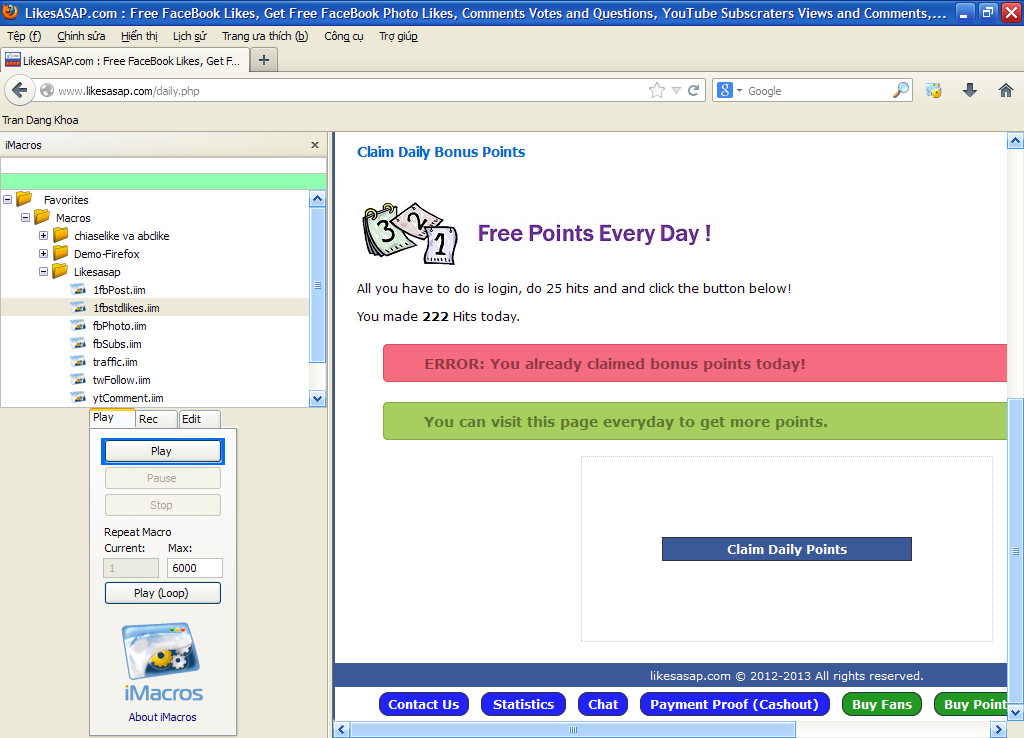Reload the page with the refresh icon
This screenshot has width=1024, height=738.
click(694, 90)
